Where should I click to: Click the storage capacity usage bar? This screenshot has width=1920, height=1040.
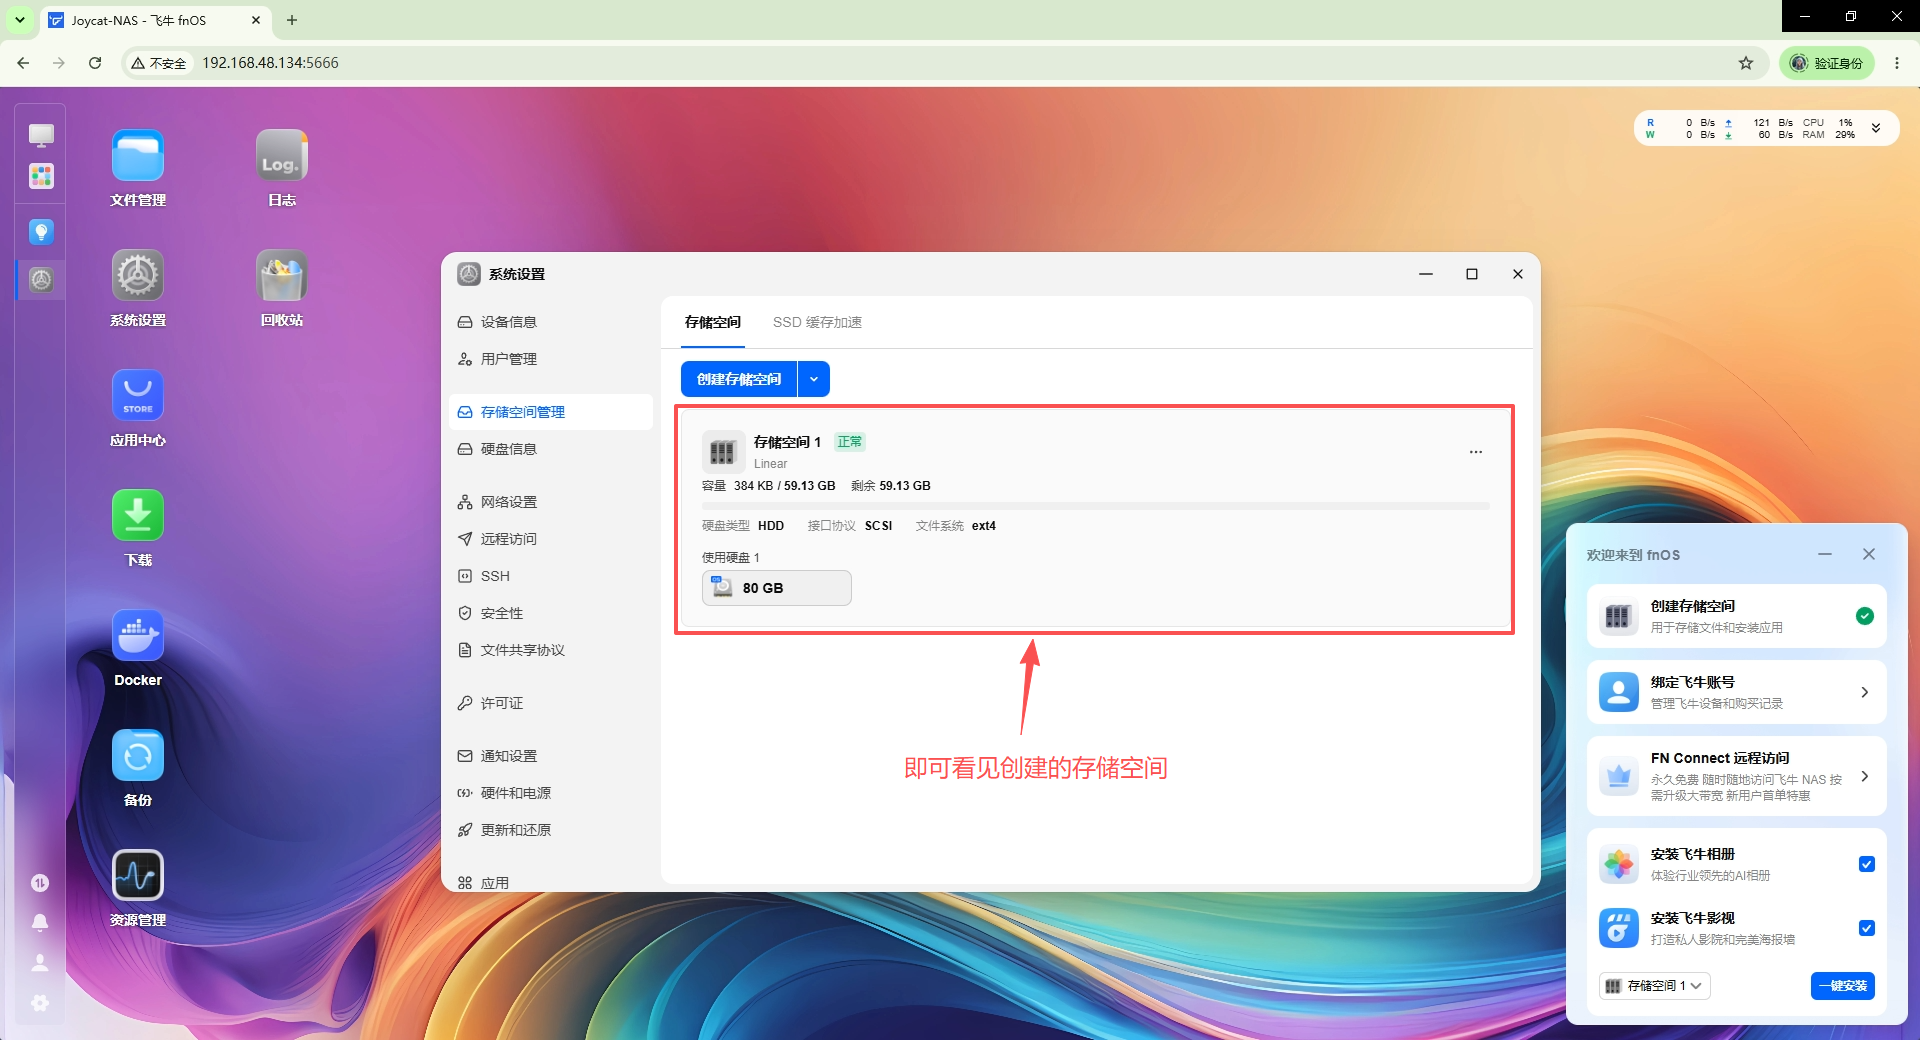click(x=1096, y=506)
